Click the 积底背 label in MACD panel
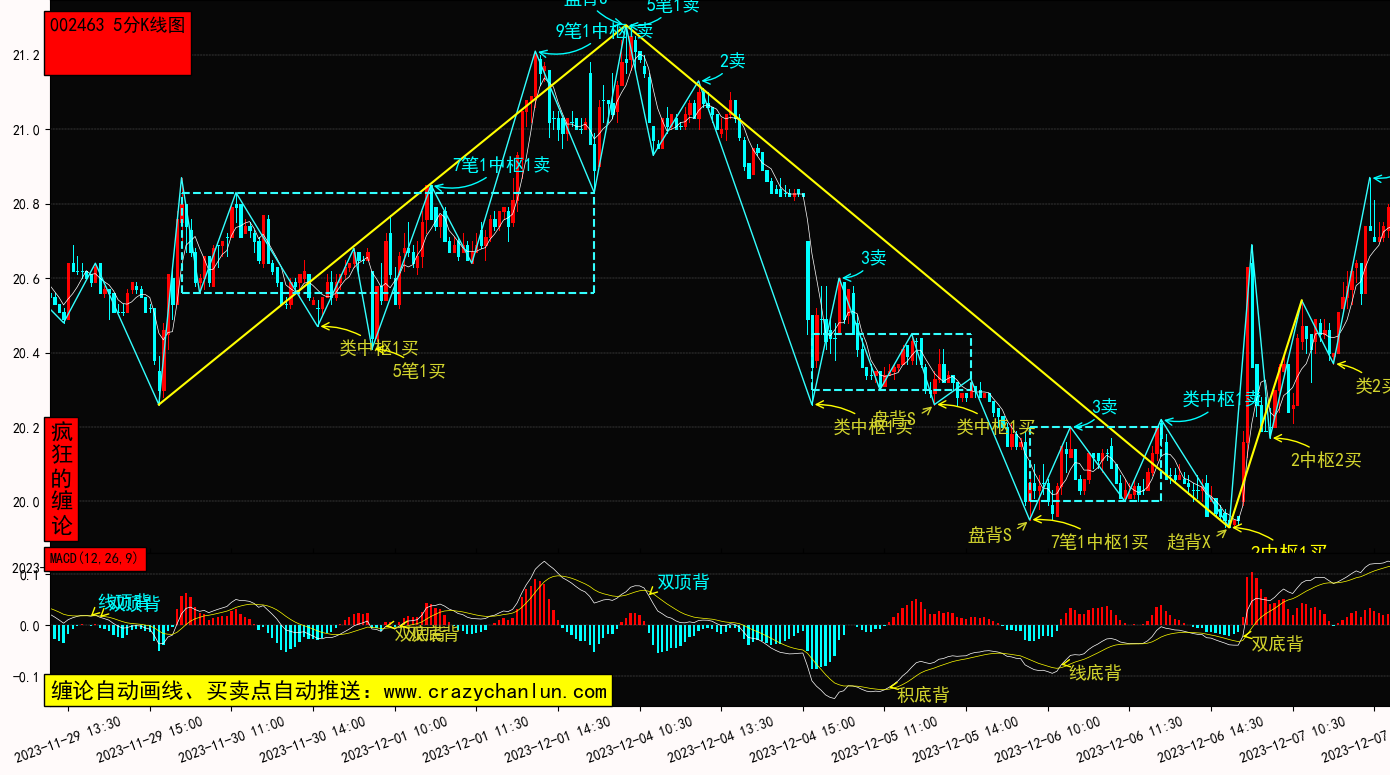Screen dimensions: 1390x775 (x=922, y=695)
